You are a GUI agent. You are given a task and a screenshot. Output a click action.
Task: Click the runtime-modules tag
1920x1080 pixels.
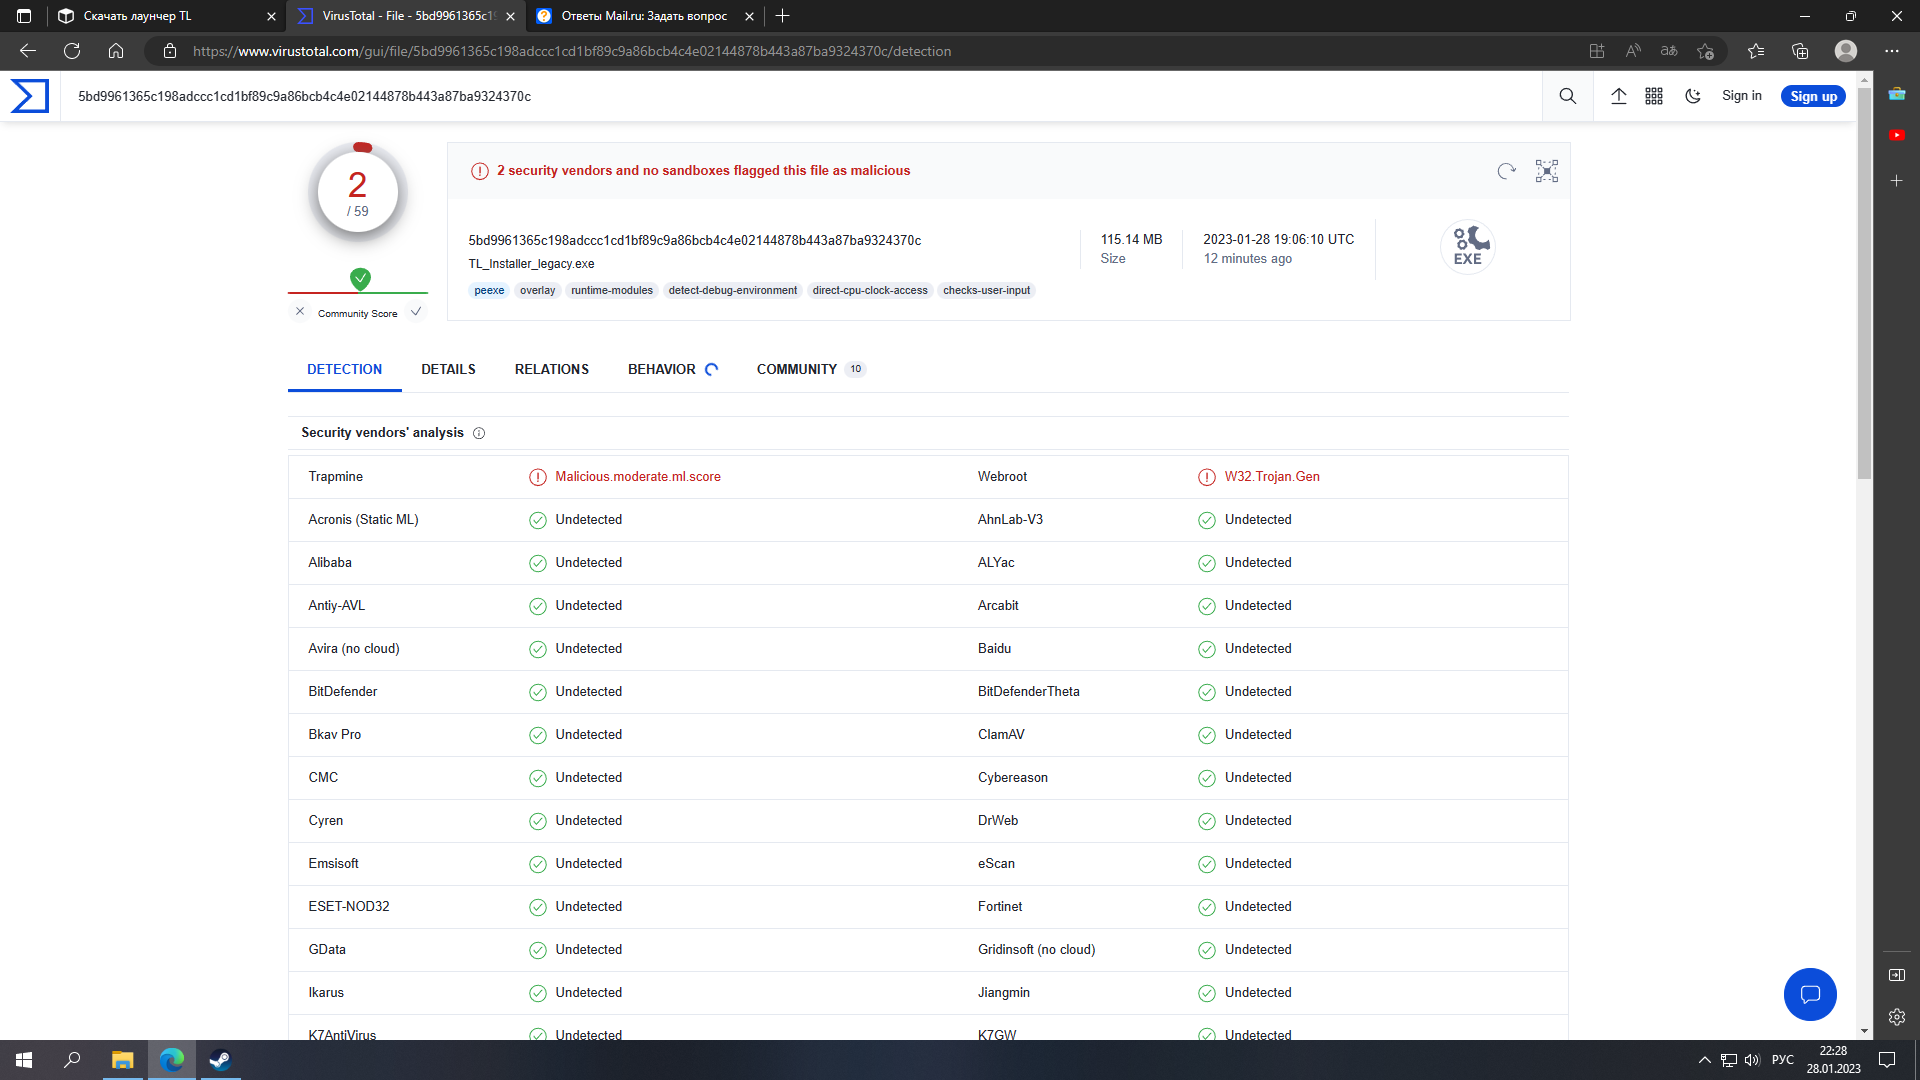pos(612,291)
